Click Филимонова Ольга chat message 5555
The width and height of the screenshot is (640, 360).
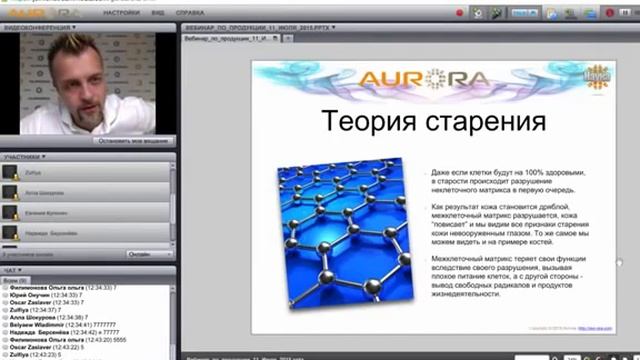(68, 340)
